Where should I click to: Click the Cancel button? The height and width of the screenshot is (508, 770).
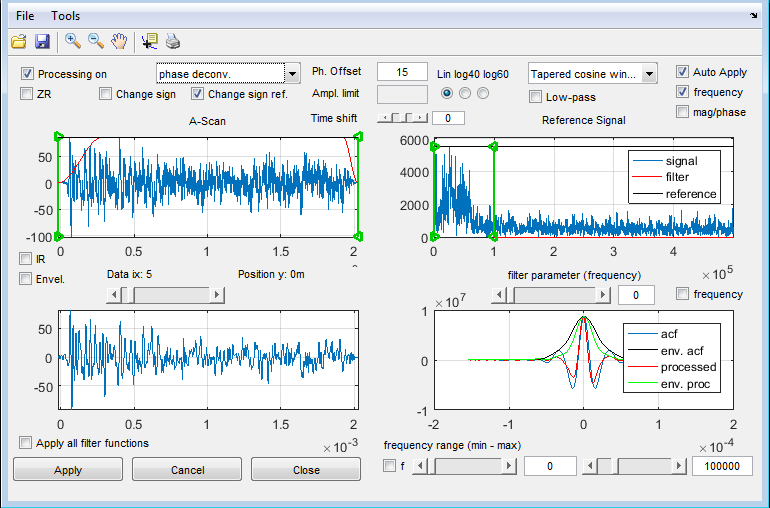pos(187,470)
